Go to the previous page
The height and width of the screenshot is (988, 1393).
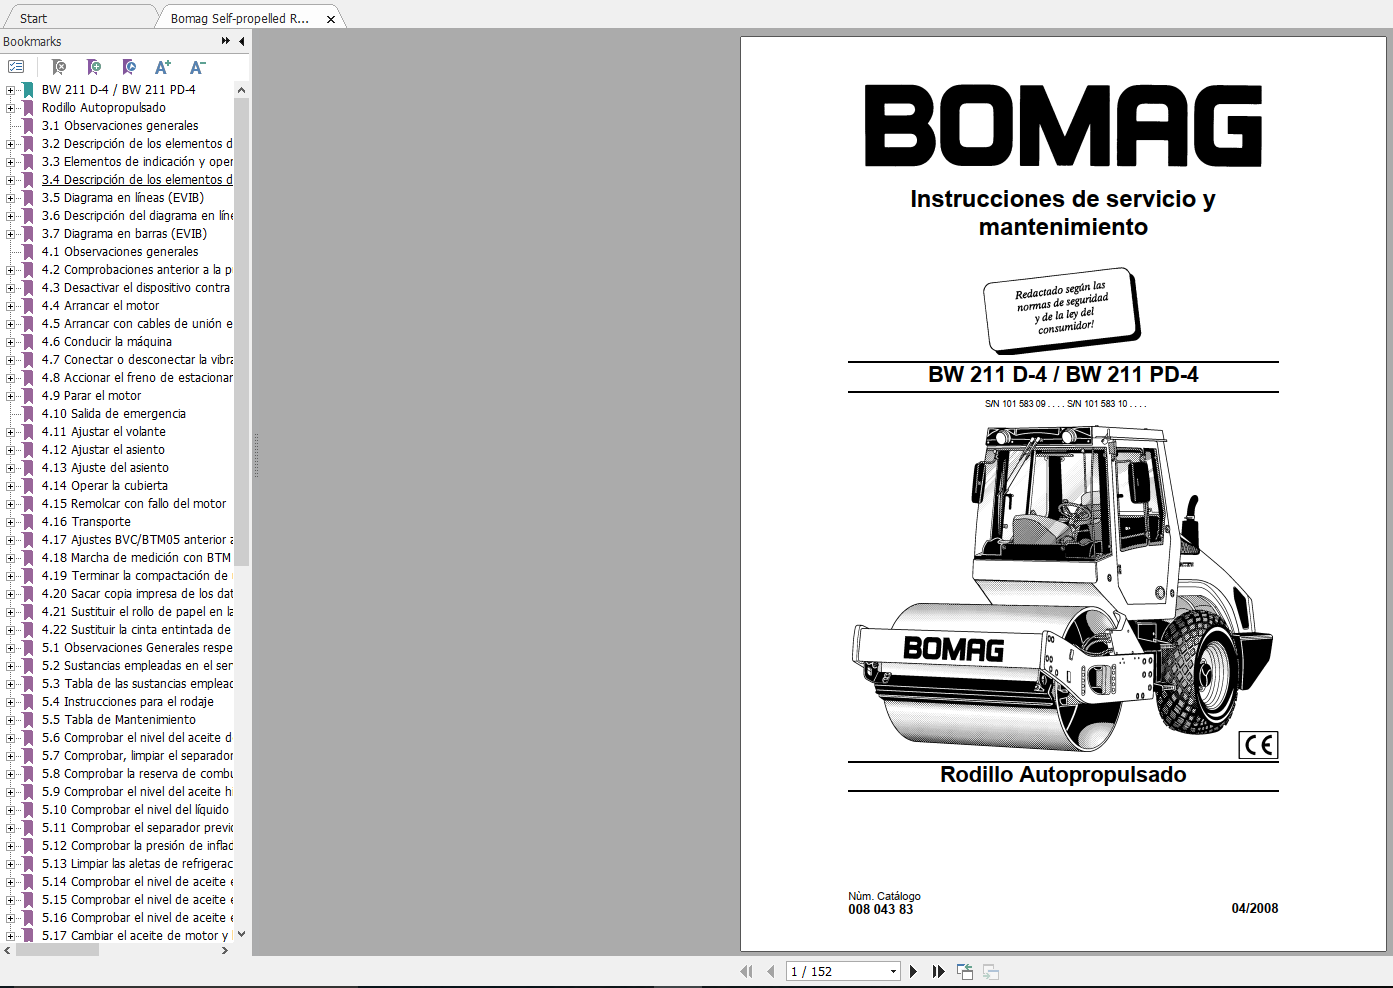pos(770,971)
